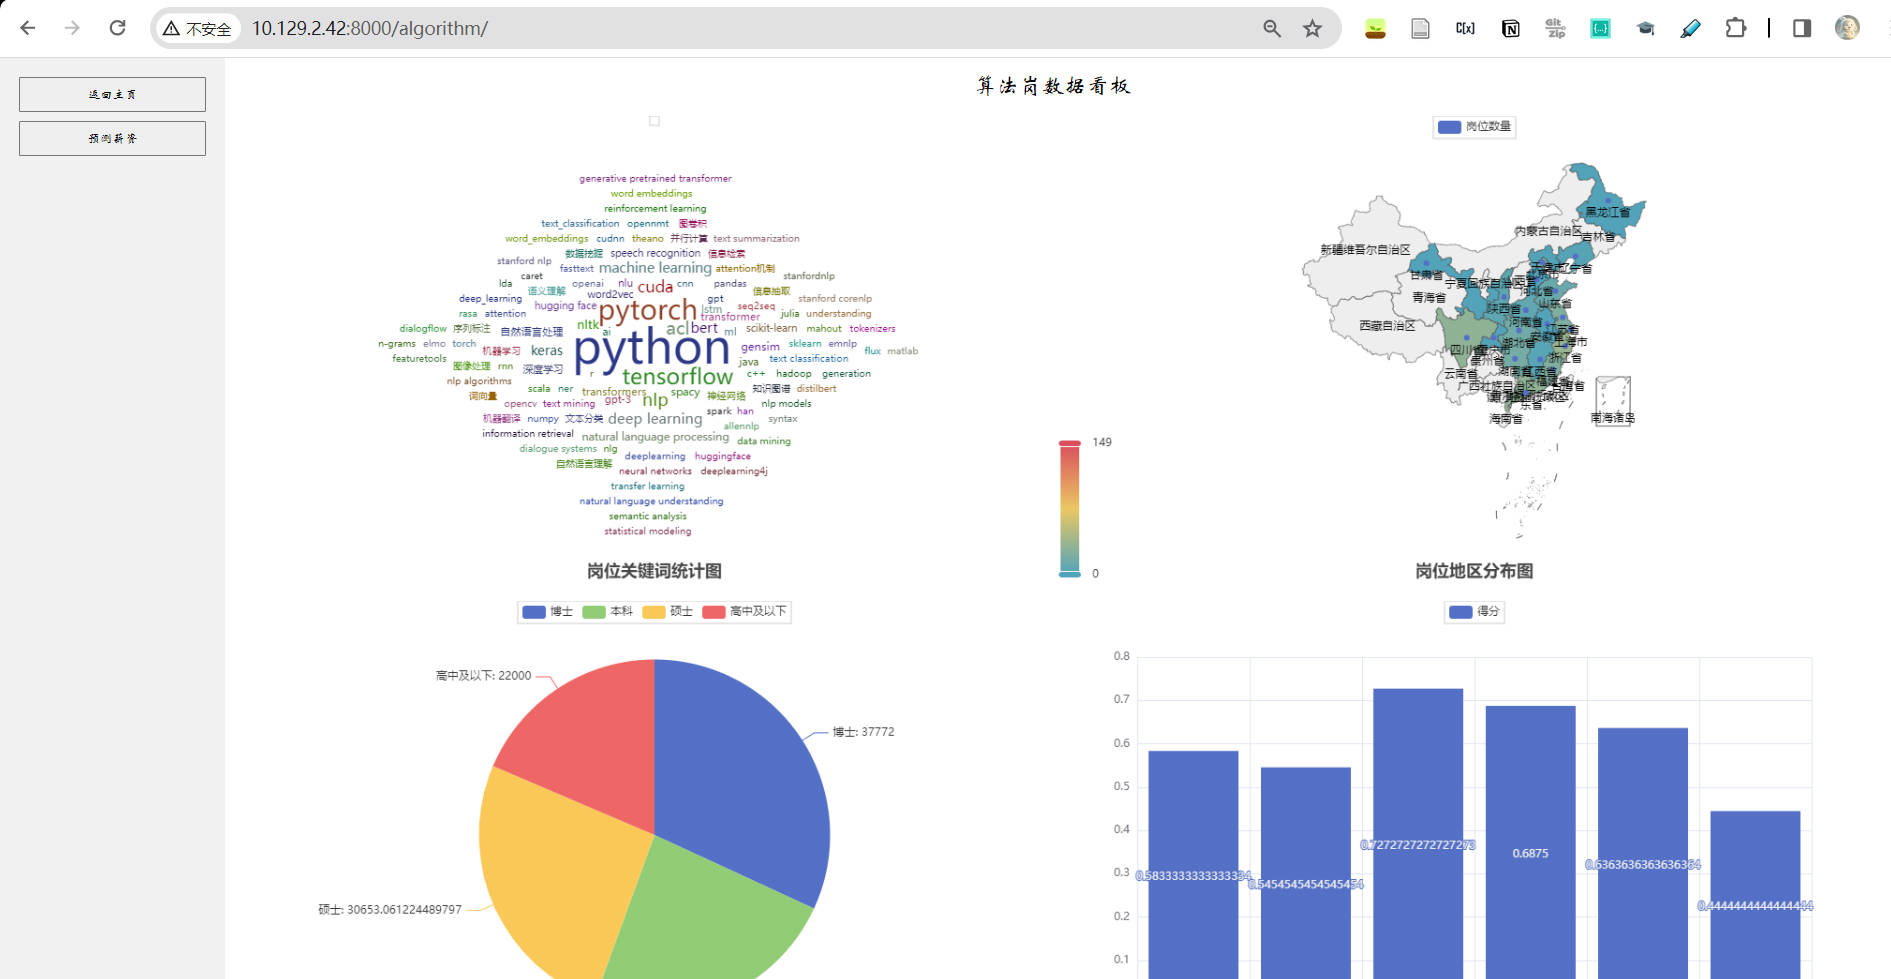
Task: Click the 算法岗数据看板 page title
Action: 1053,86
